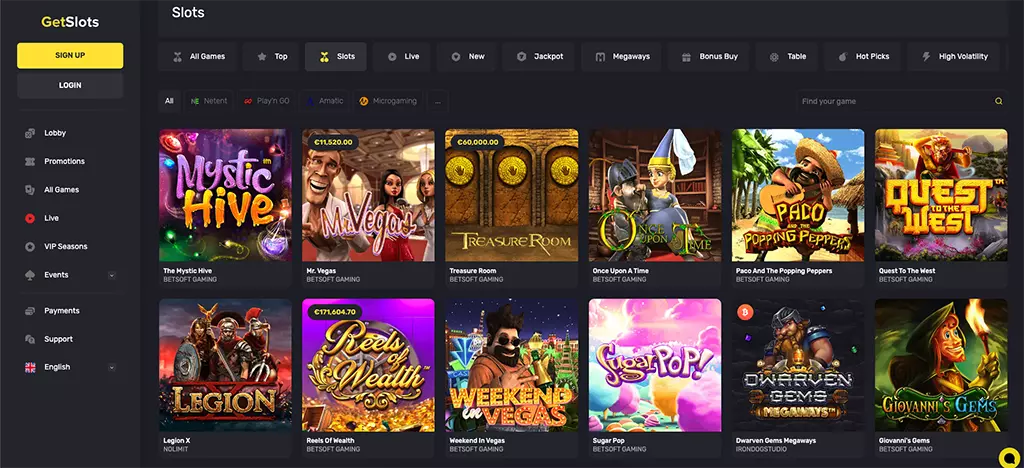This screenshot has width=1024, height=468.
Task: Open the Legion X game thumbnail
Action: click(x=225, y=366)
